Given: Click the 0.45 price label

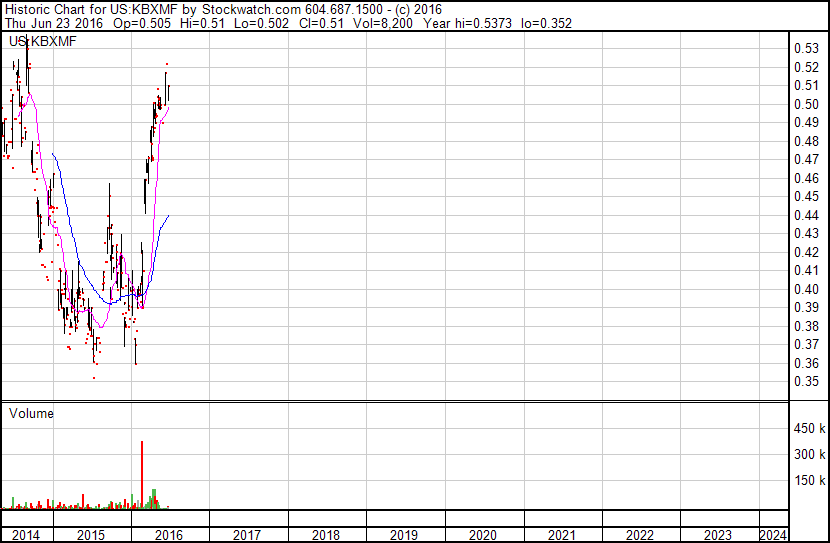Looking at the screenshot, I should (x=806, y=196).
